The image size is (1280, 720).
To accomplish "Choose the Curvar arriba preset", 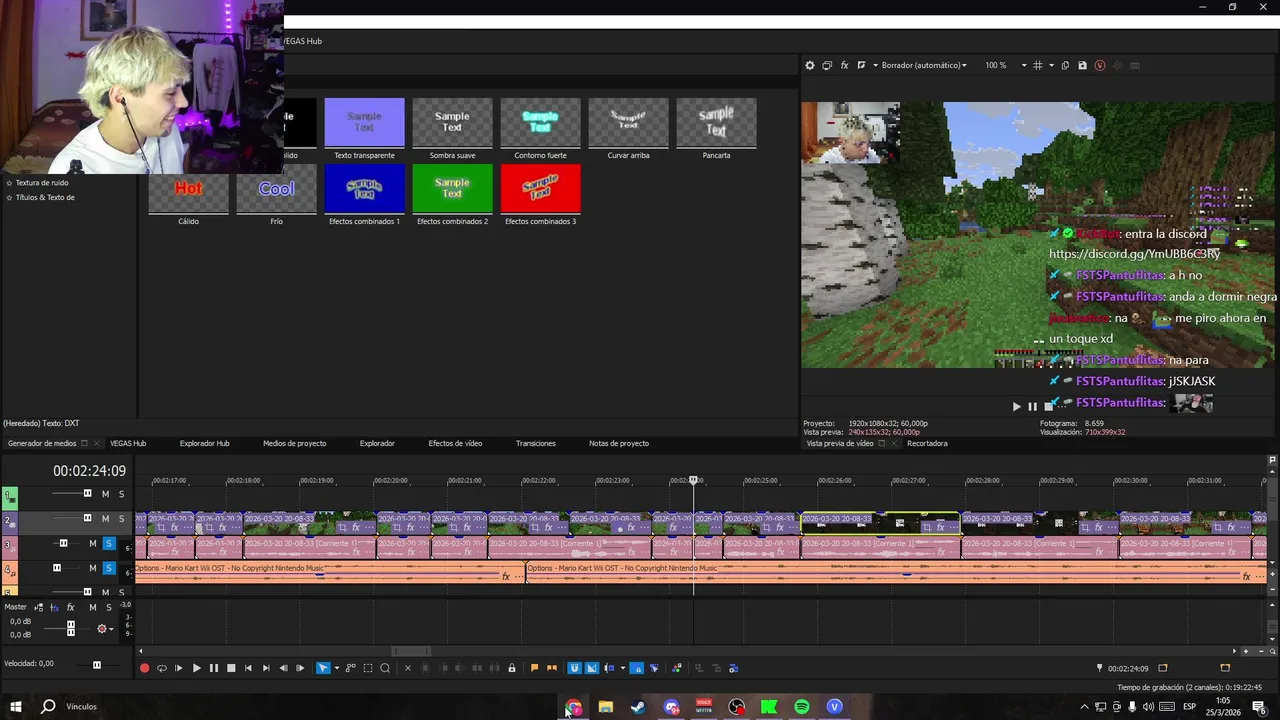I will tap(628, 129).
